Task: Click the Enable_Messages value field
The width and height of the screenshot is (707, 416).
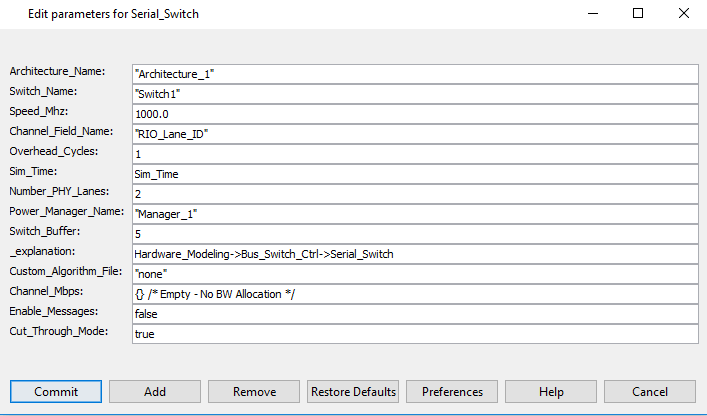Action: 414,314
